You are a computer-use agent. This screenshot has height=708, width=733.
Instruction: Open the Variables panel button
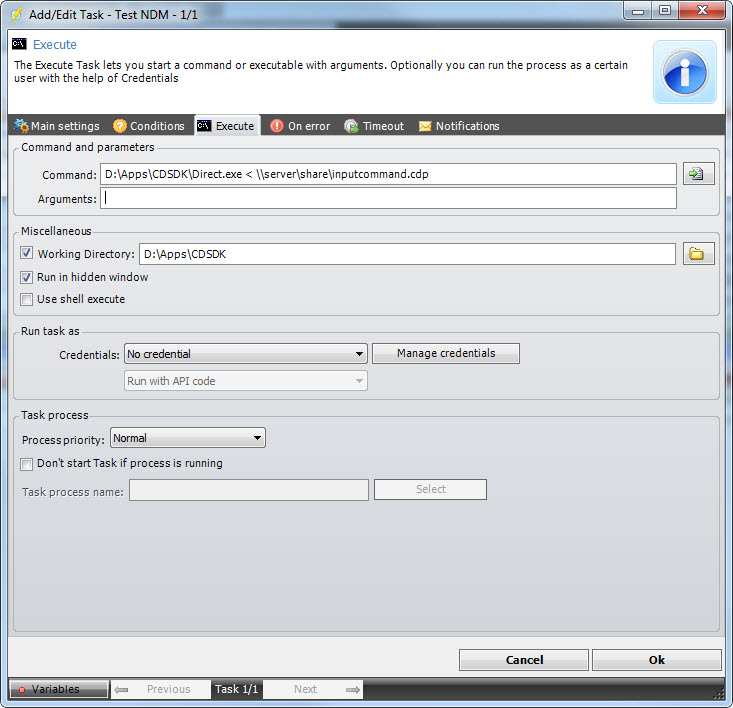[x=59, y=689]
